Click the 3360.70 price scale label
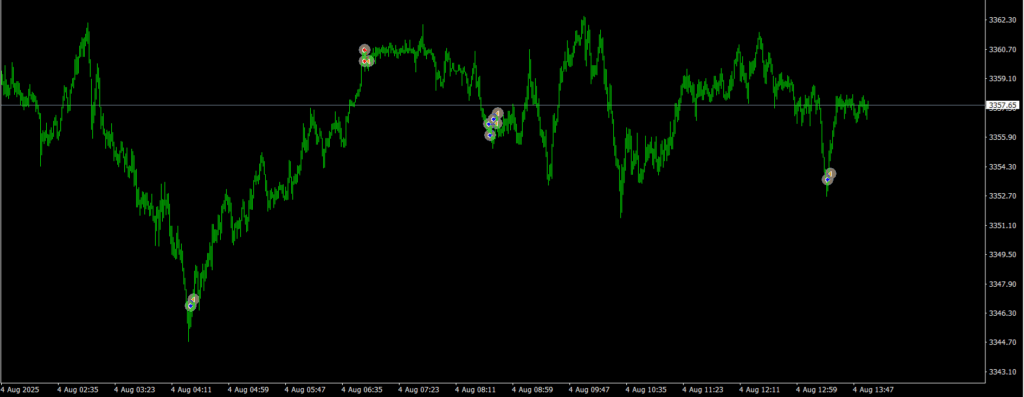Viewport: 1024px width, 397px height. tap(1001, 50)
